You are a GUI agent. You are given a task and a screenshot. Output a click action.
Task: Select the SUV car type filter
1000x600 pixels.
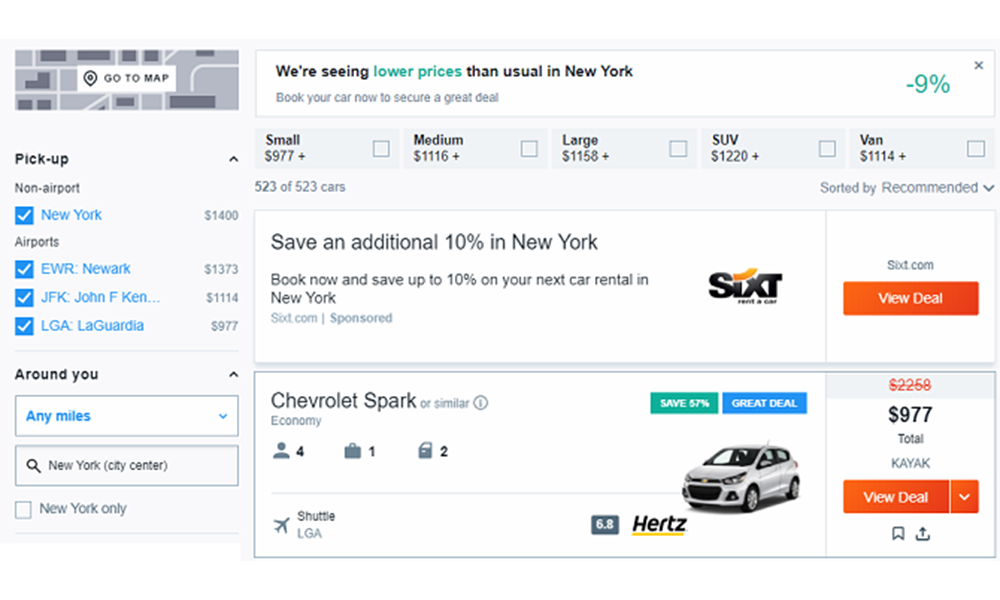(x=827, y=149)
